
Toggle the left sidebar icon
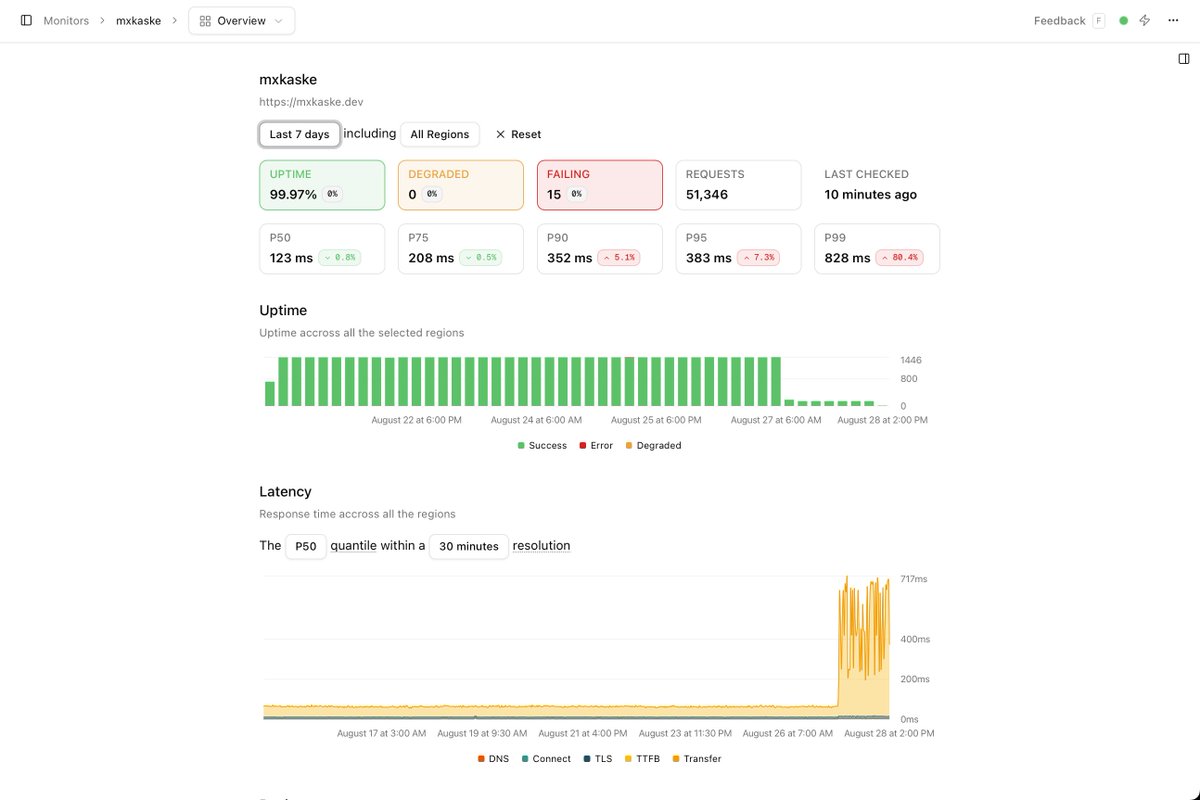pyautogui.click(x=26, y=20)
